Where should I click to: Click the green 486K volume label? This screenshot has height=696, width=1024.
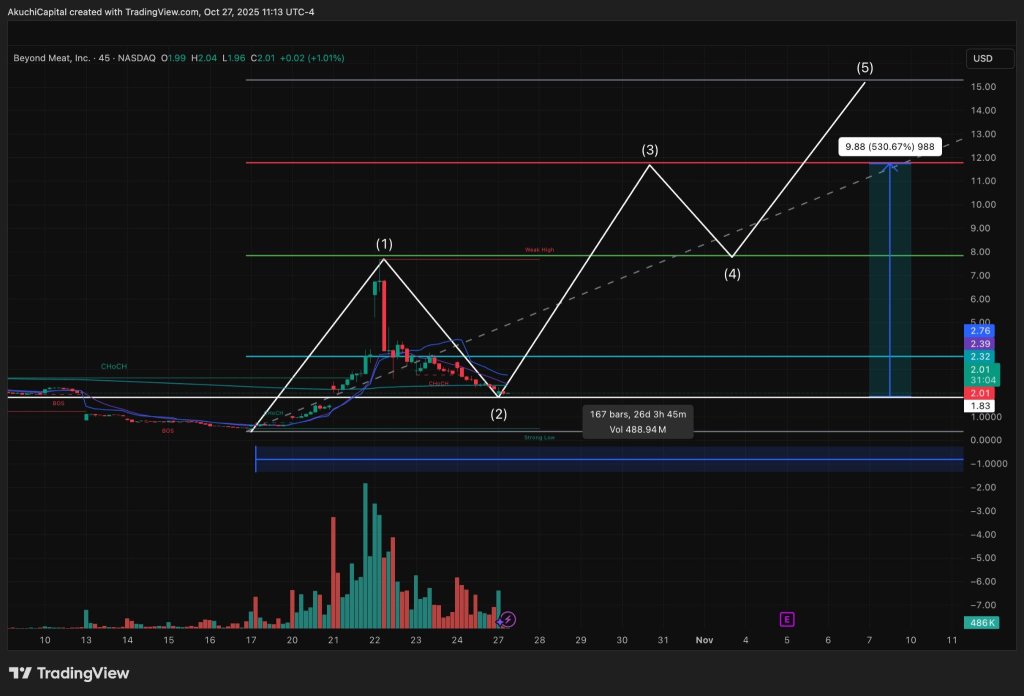coord(978,622)
